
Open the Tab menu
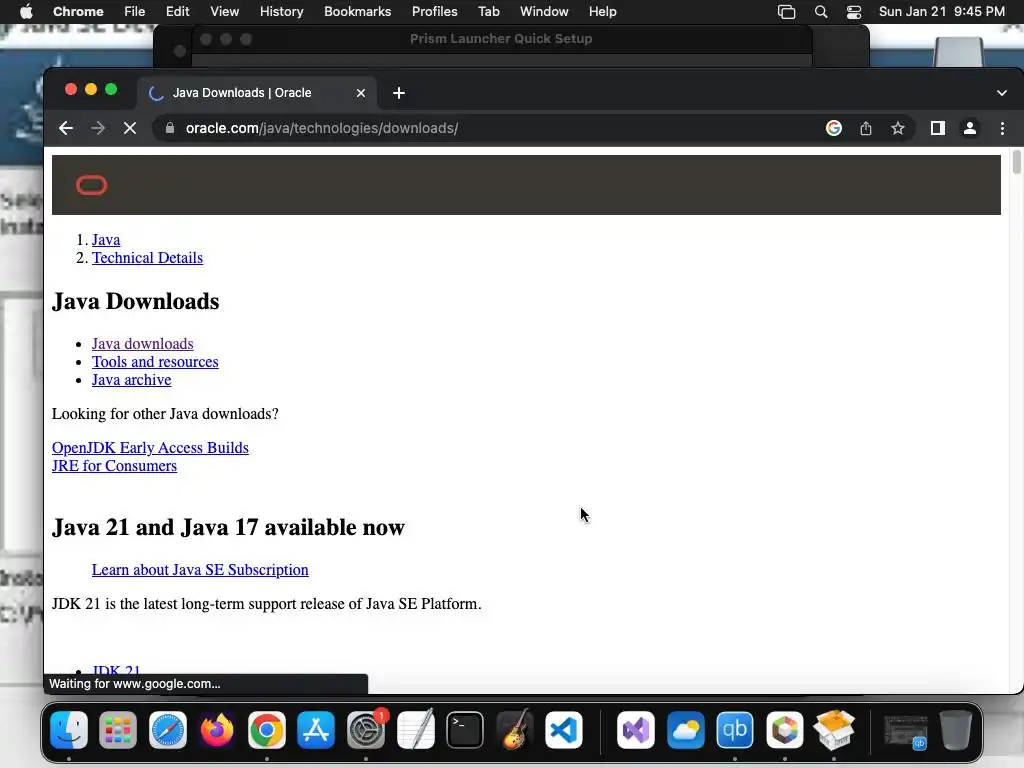click(x=488, y=12)
